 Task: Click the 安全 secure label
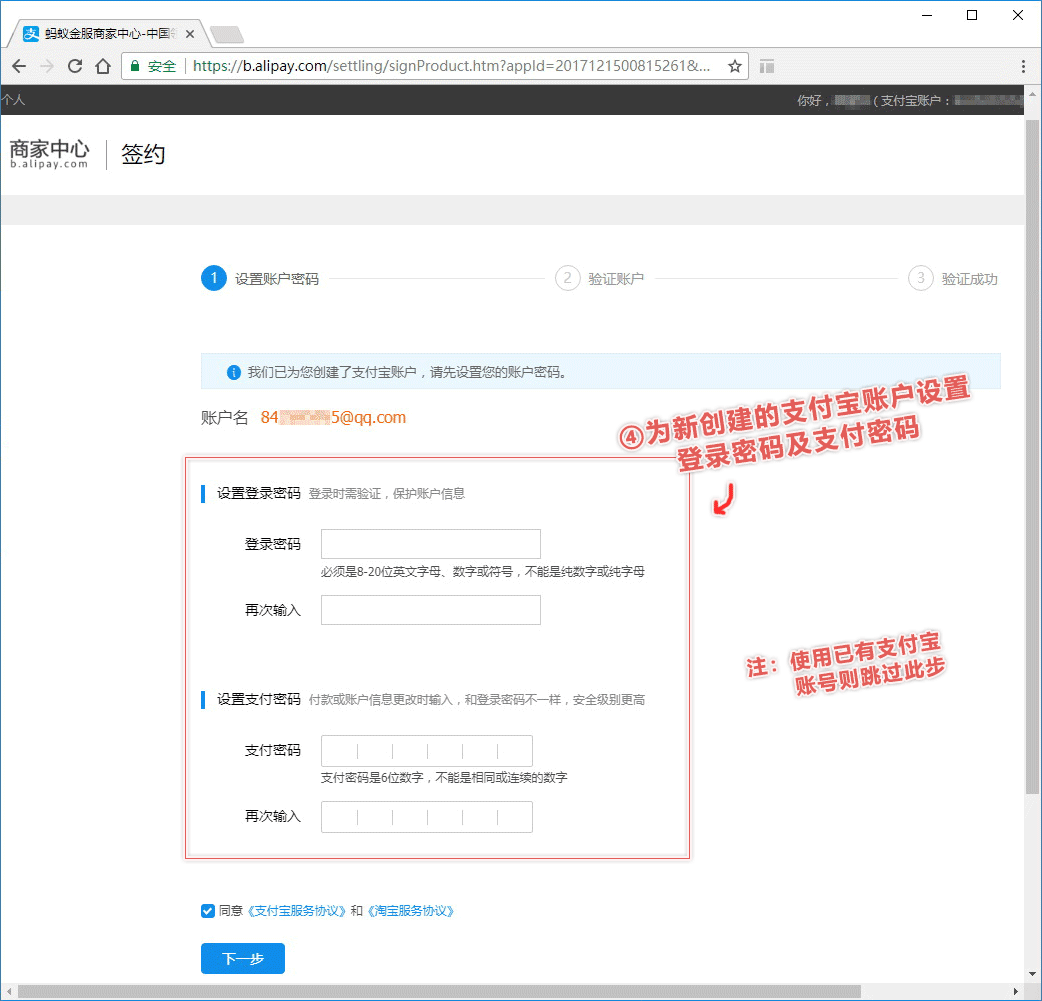coord(161,66)
